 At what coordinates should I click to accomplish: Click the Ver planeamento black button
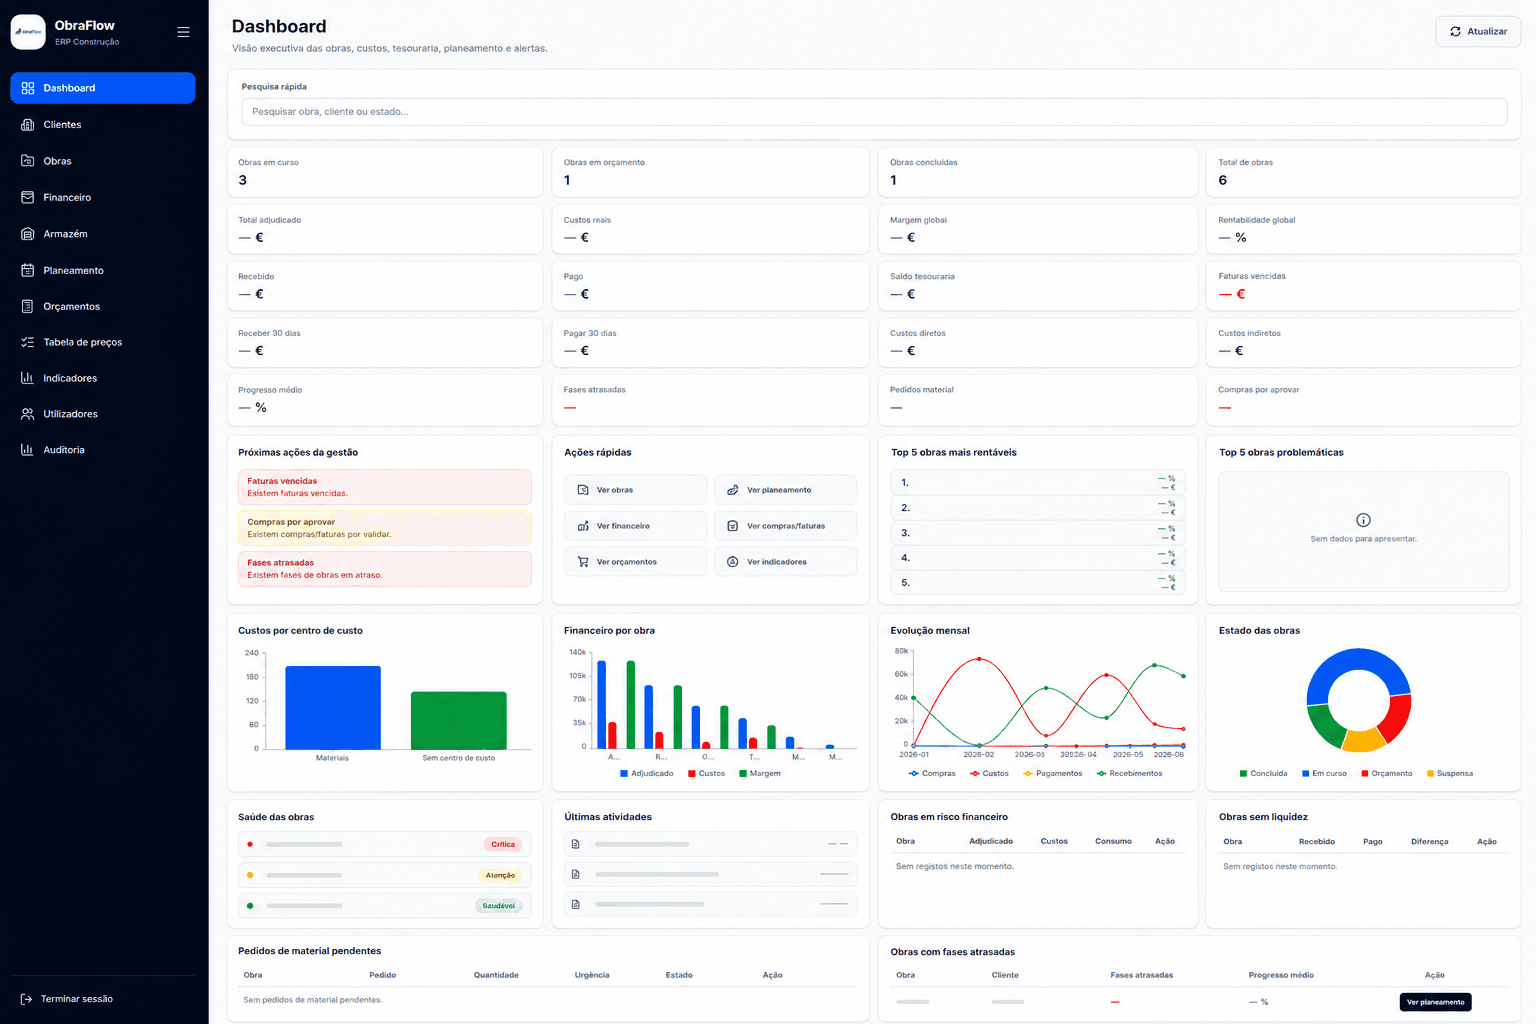(x=1435, y=1002)
